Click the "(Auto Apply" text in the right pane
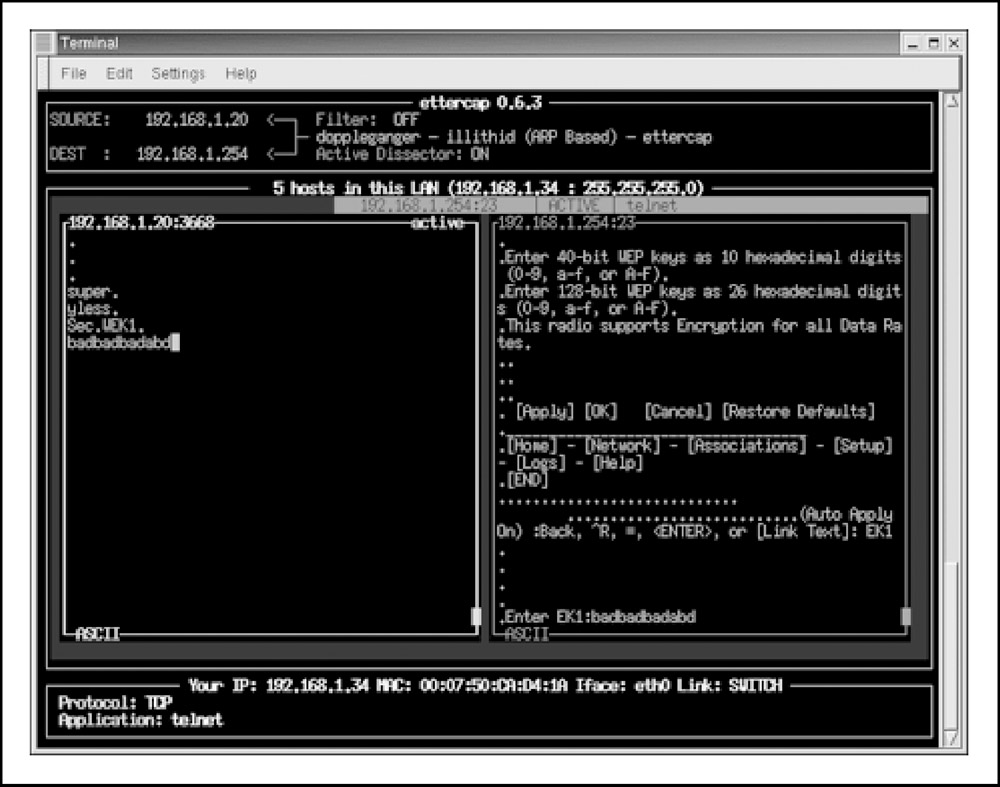Screen dimensions: 1000x787 point(846,514)
